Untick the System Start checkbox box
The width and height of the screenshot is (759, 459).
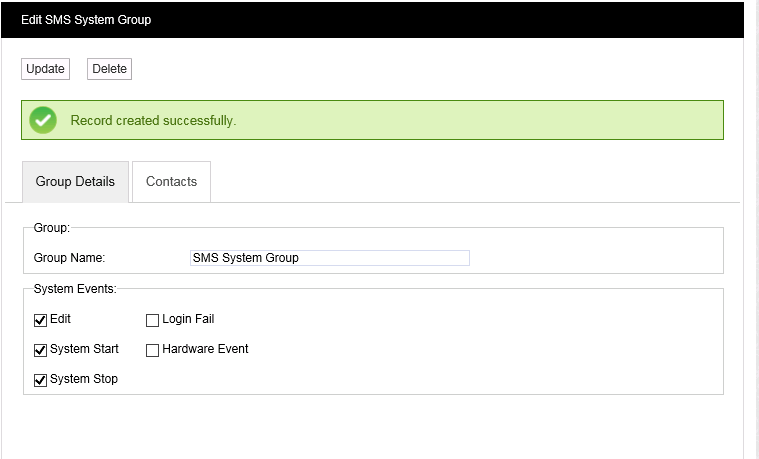coord(41,350)
